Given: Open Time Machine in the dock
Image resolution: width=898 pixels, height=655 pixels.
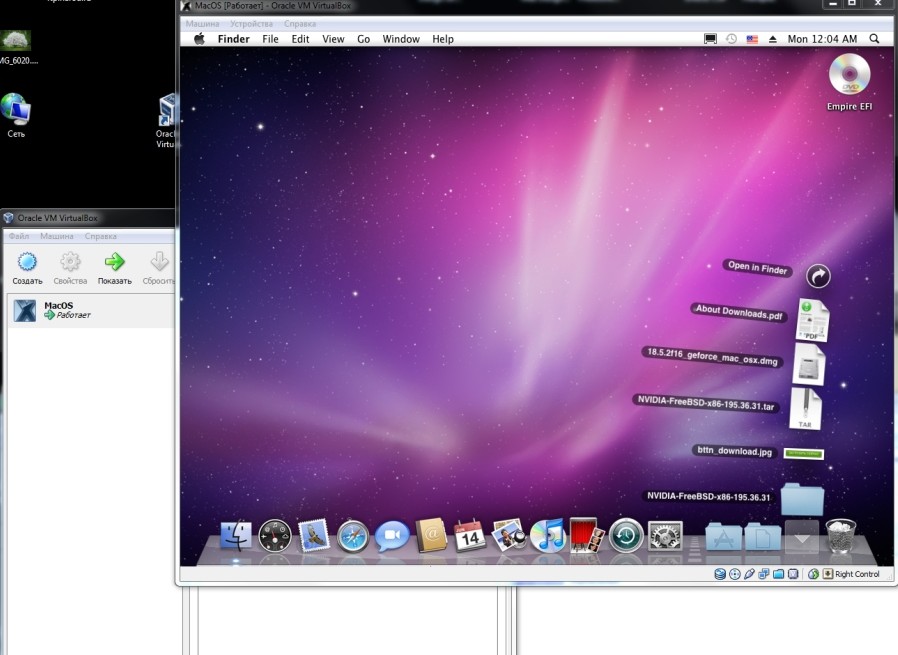Looking at the screenshot, I should click(x=626, y=536).
